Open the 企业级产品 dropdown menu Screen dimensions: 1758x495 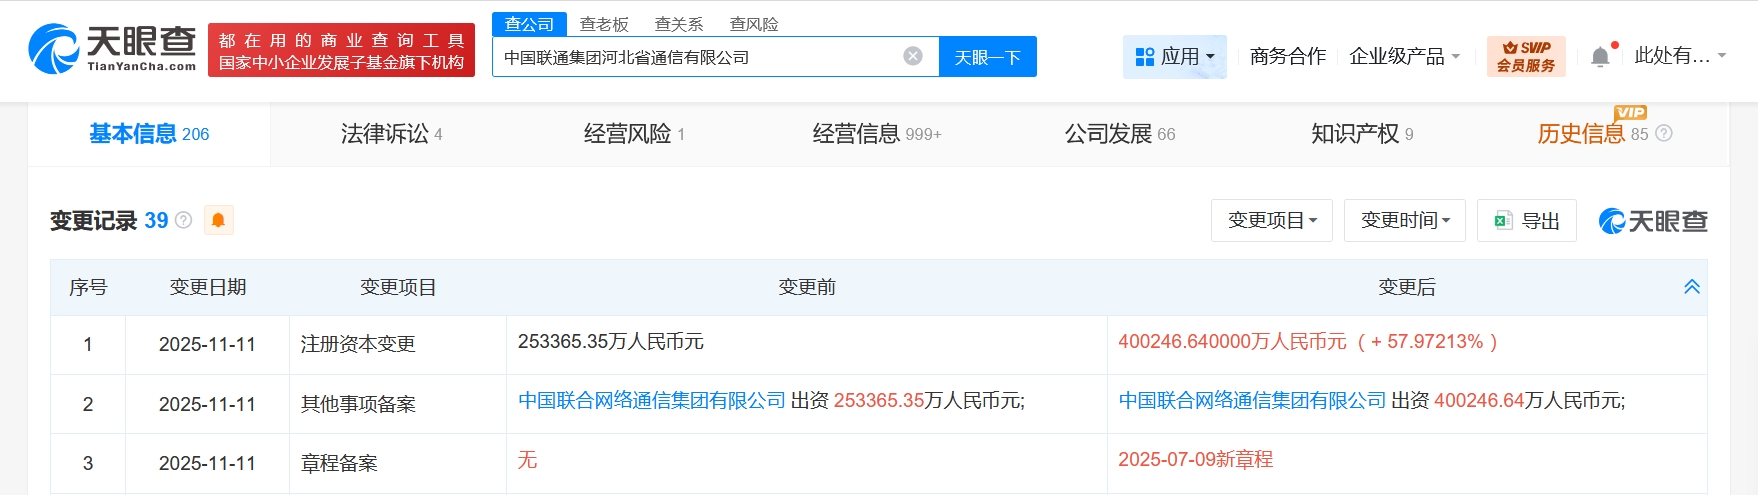pyautogui.click(x=1404, y=57)
